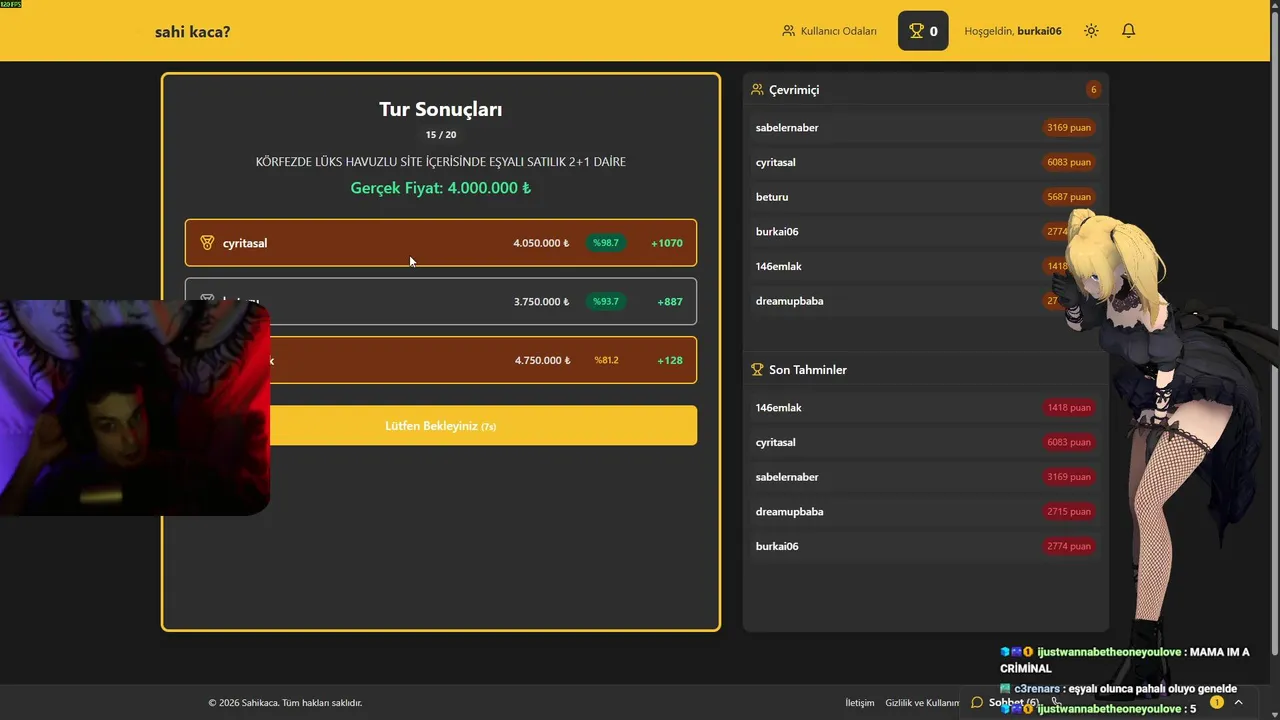The image size is (1280, 720).
Task: Click the online count badge 6
Action: pos(1093,90)
